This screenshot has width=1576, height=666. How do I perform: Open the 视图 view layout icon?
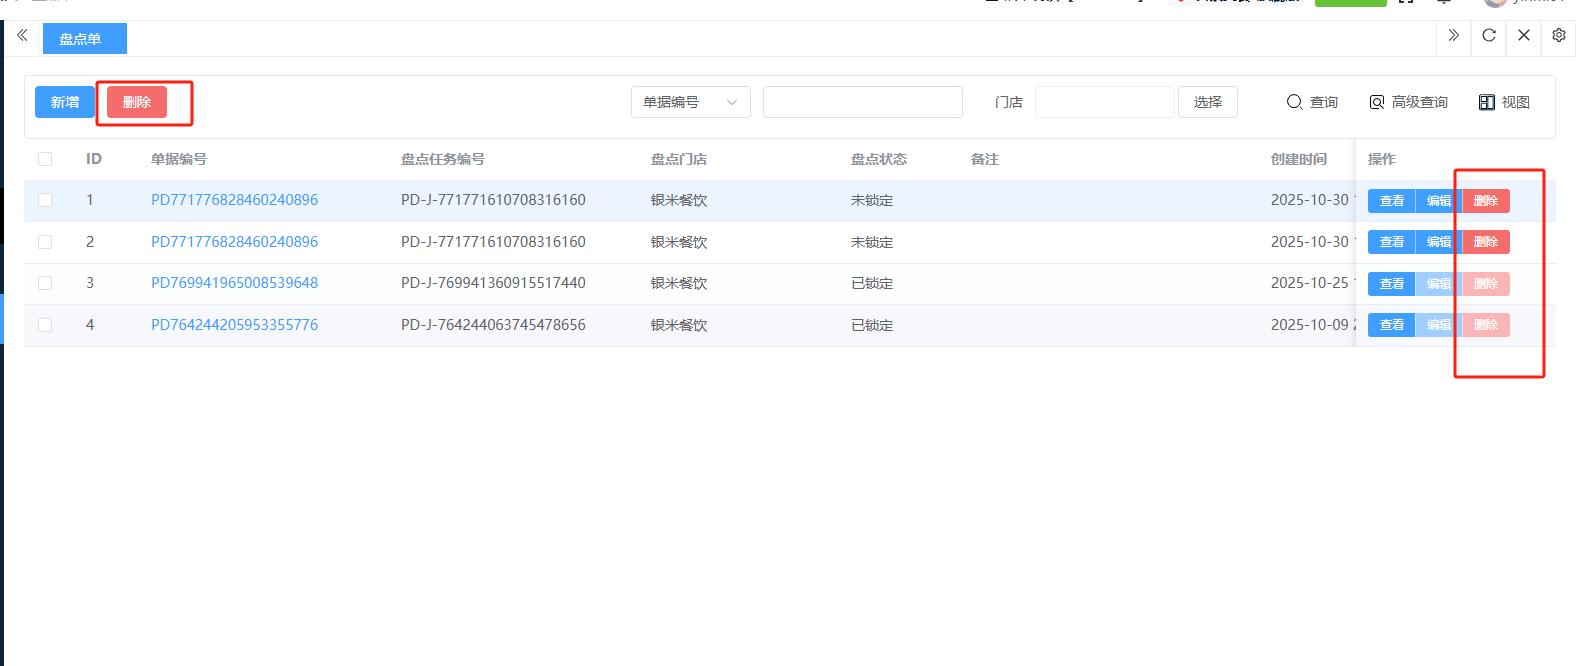coord(1487,102)
